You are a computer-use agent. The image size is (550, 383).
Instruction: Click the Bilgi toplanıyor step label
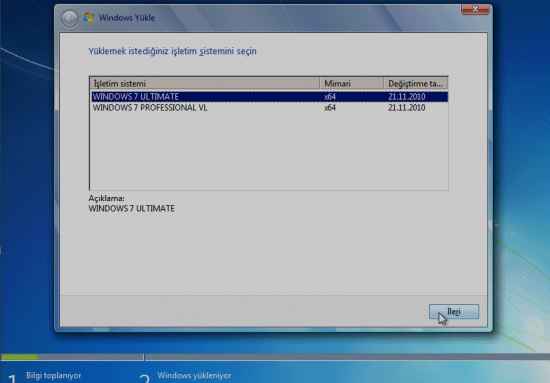pos(53,375)
